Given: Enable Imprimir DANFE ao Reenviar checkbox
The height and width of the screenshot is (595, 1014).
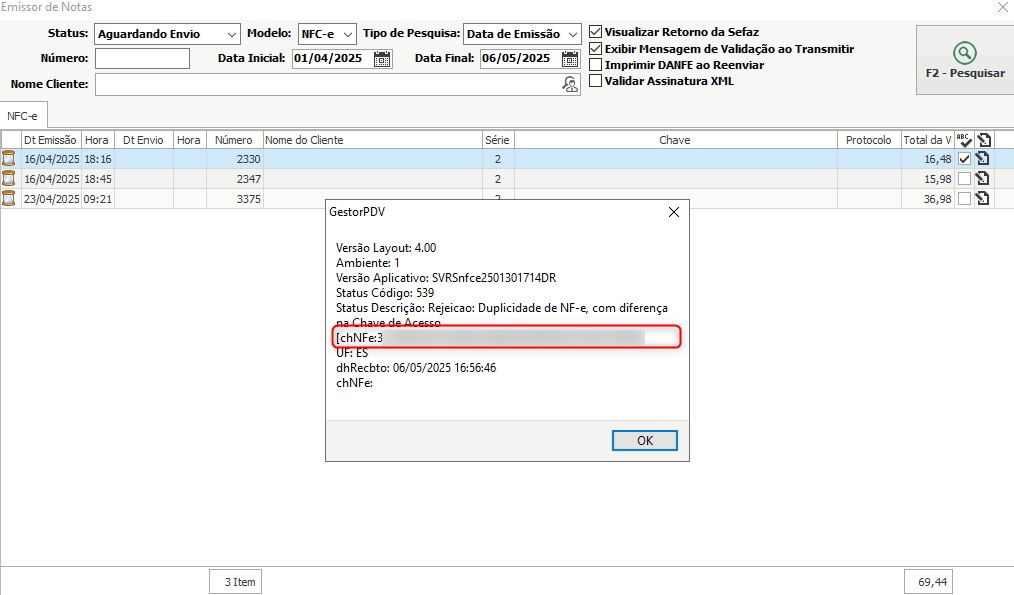Looking at the screenshot, I should point(596,65).
